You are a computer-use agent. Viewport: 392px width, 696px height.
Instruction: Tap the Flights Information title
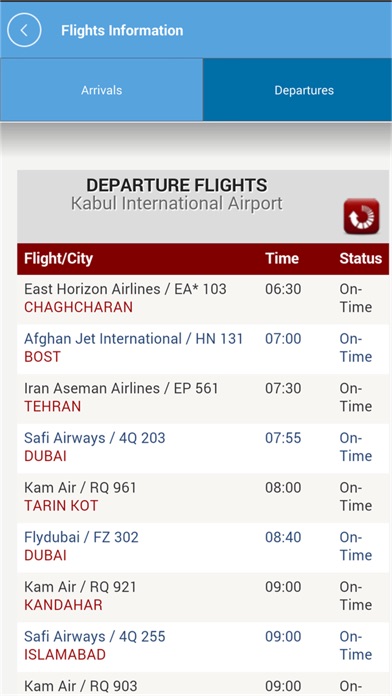(x=122, y=30)
